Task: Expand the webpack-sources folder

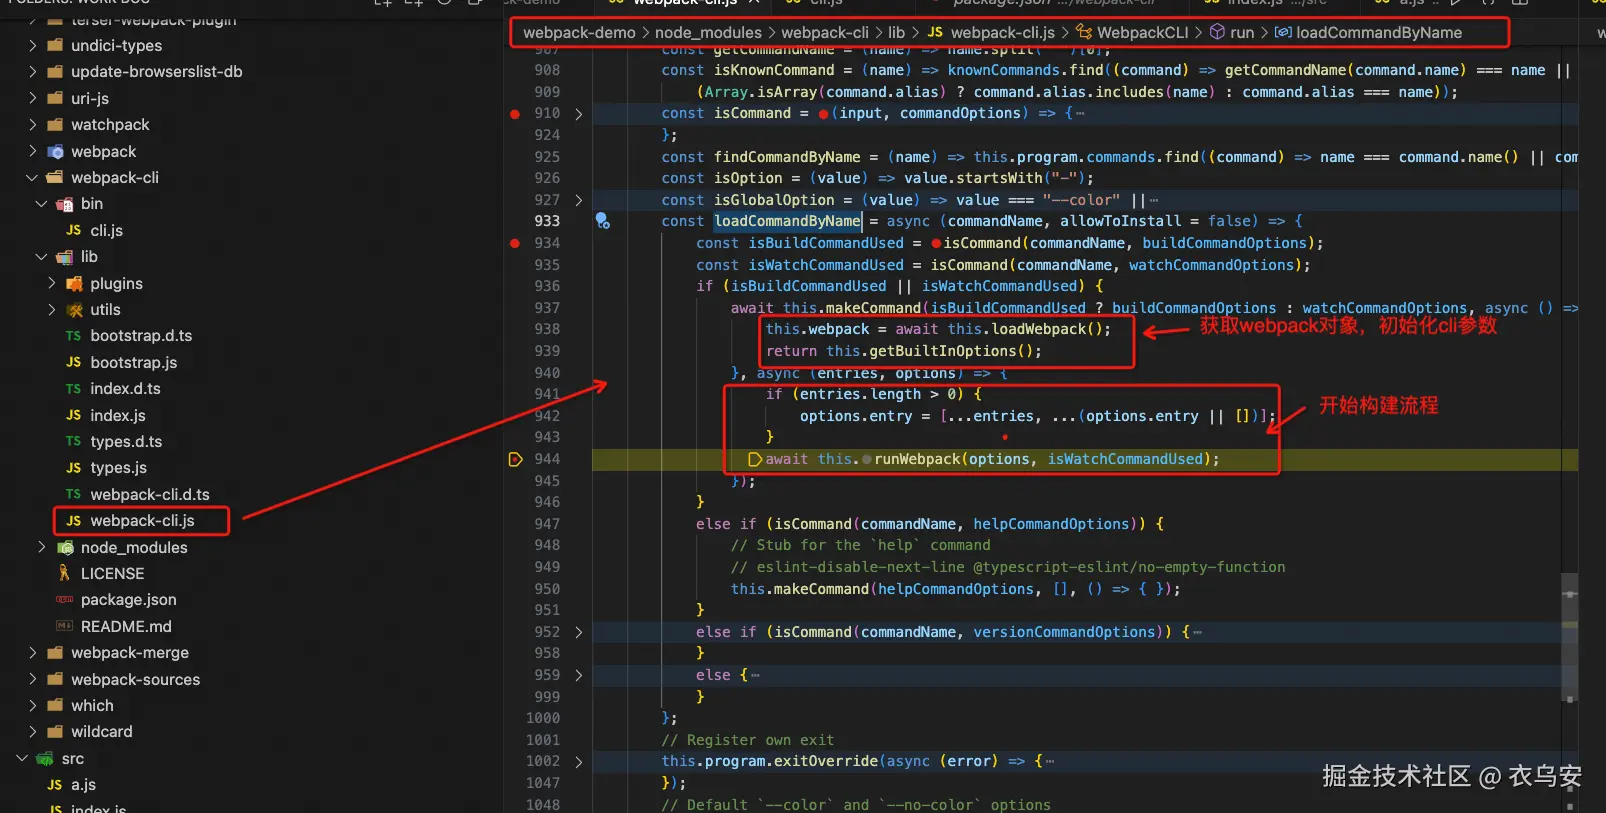Action: click(x=32, y=680)
